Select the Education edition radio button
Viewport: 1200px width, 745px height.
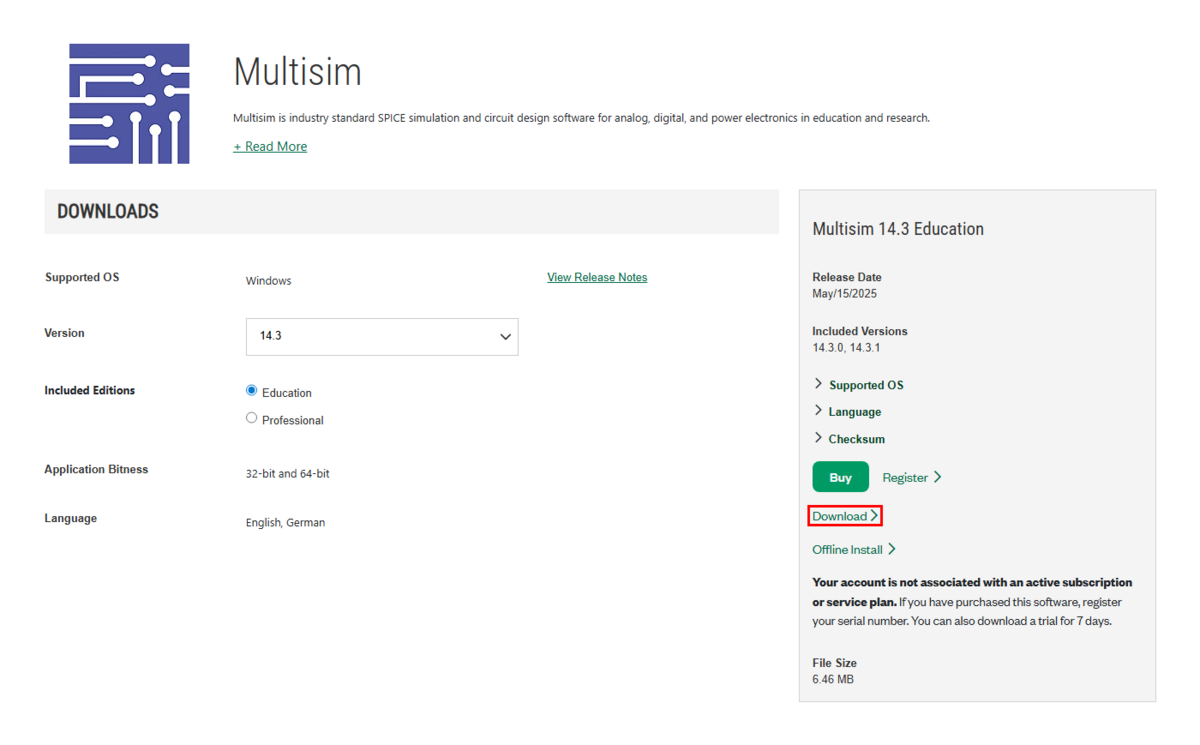coord(252,391)
